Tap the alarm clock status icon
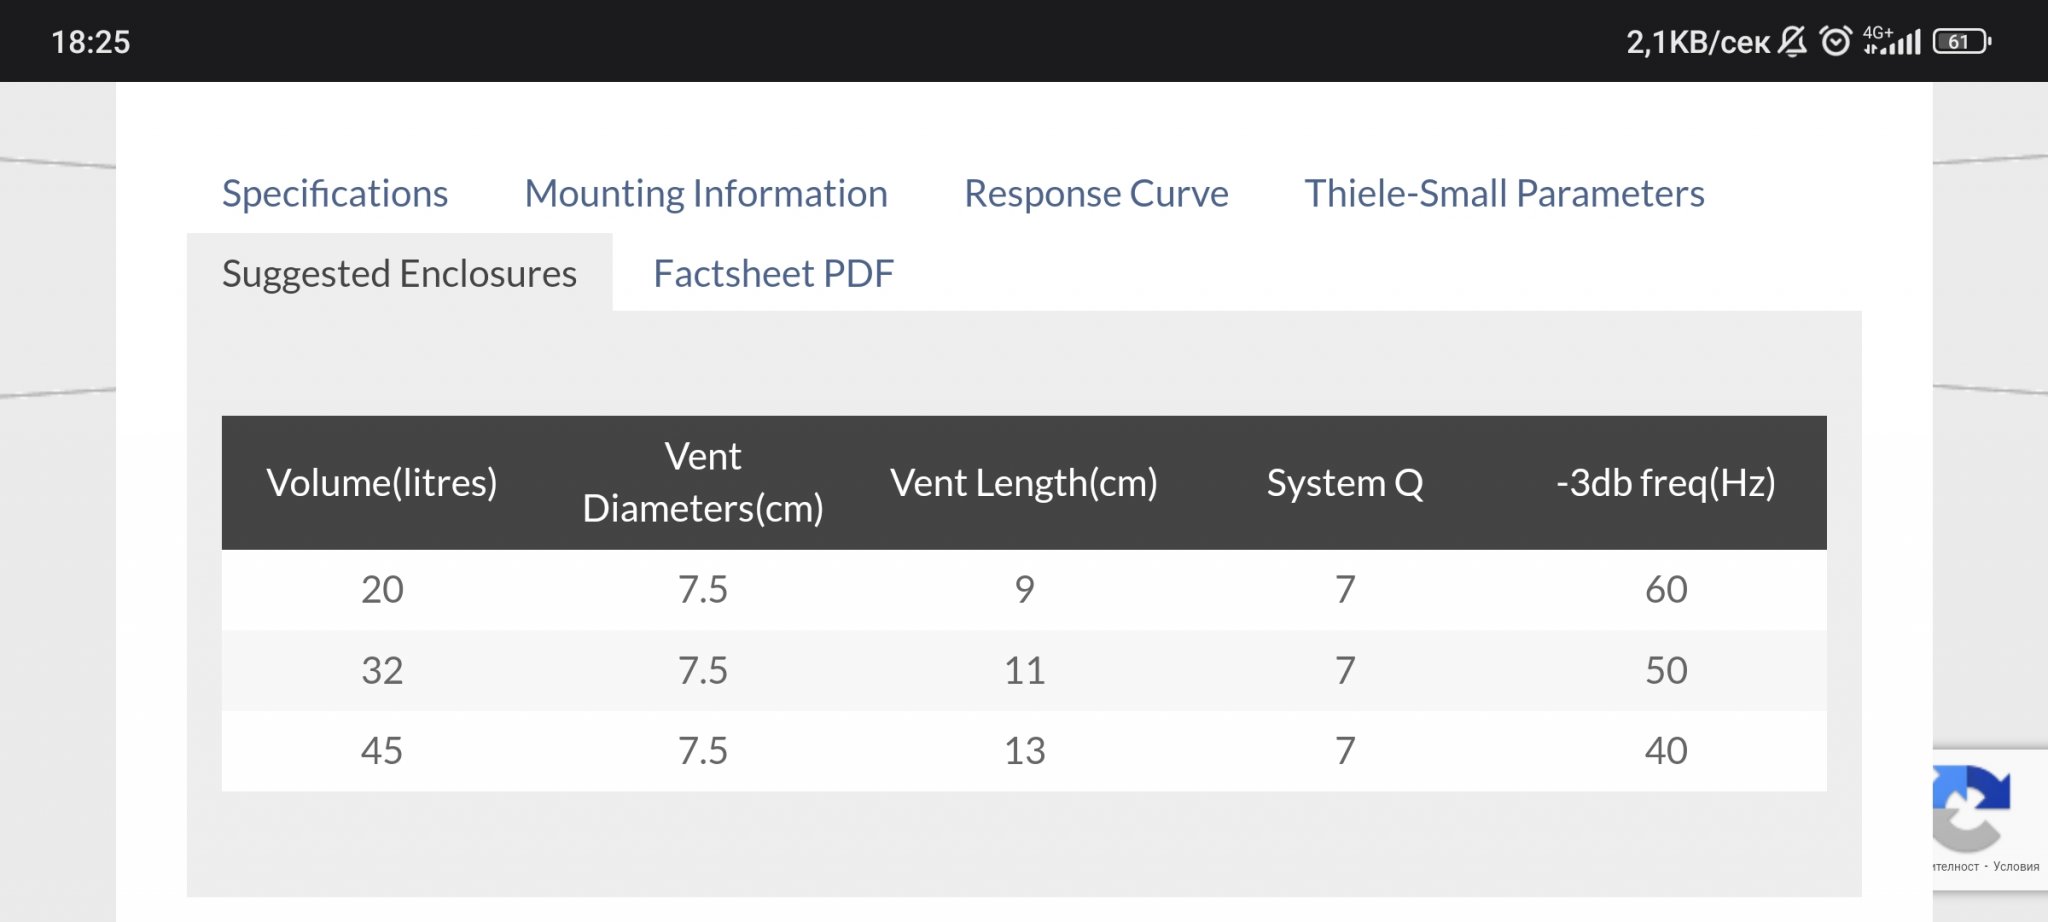 pyautogui.click(x=1836, y=41)
